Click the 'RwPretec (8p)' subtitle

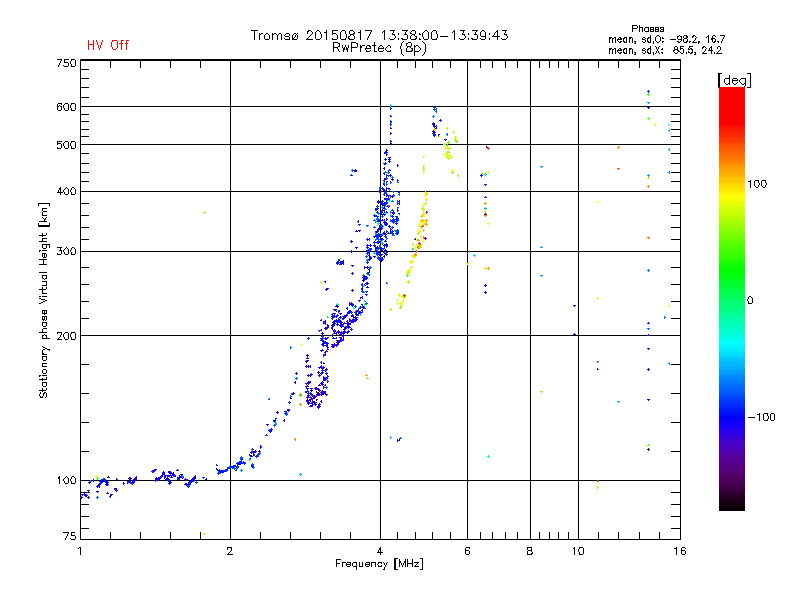click(x=379, y=48)
